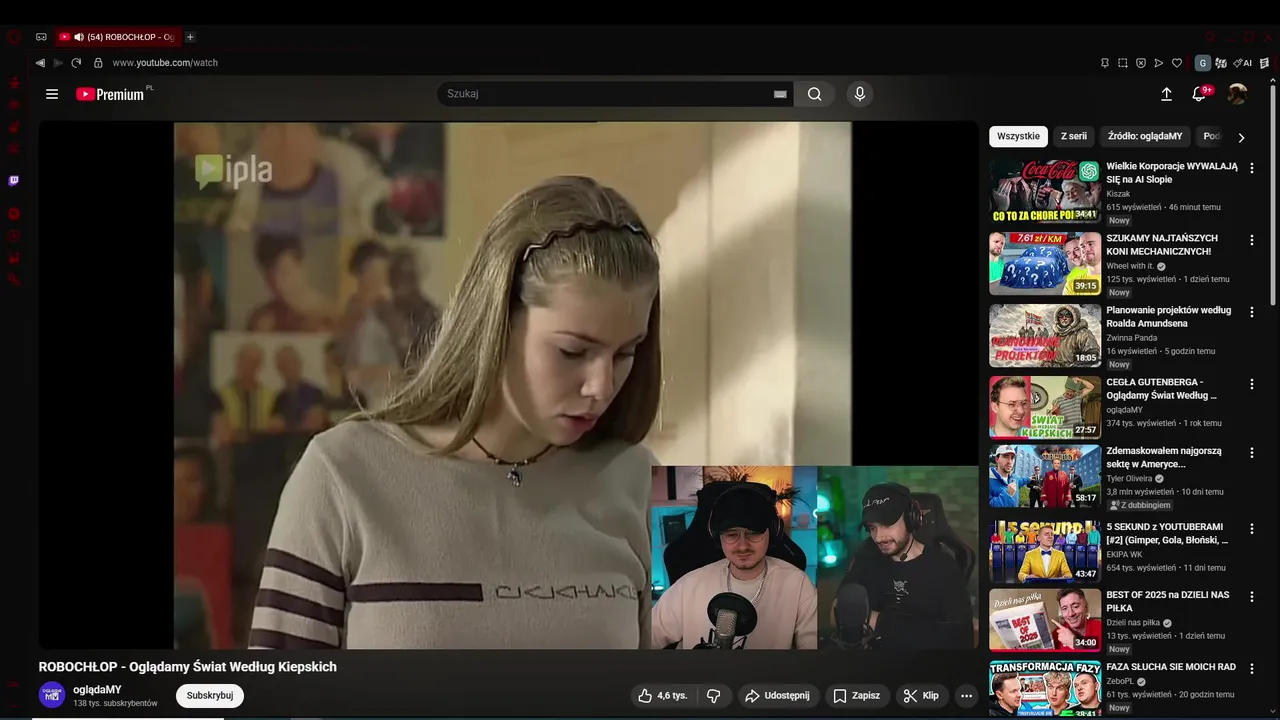Image resolution: width=1280 pixels, height=720 pixels.
Task: Open GX Corner gamepad icon
Action: pos(41,37)
